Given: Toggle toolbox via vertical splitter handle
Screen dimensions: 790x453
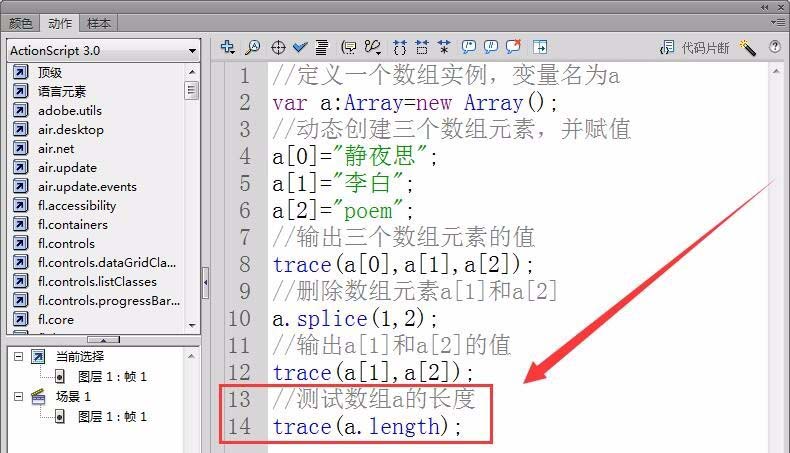Looking at the screenshot, I should [x=205, y=282].
